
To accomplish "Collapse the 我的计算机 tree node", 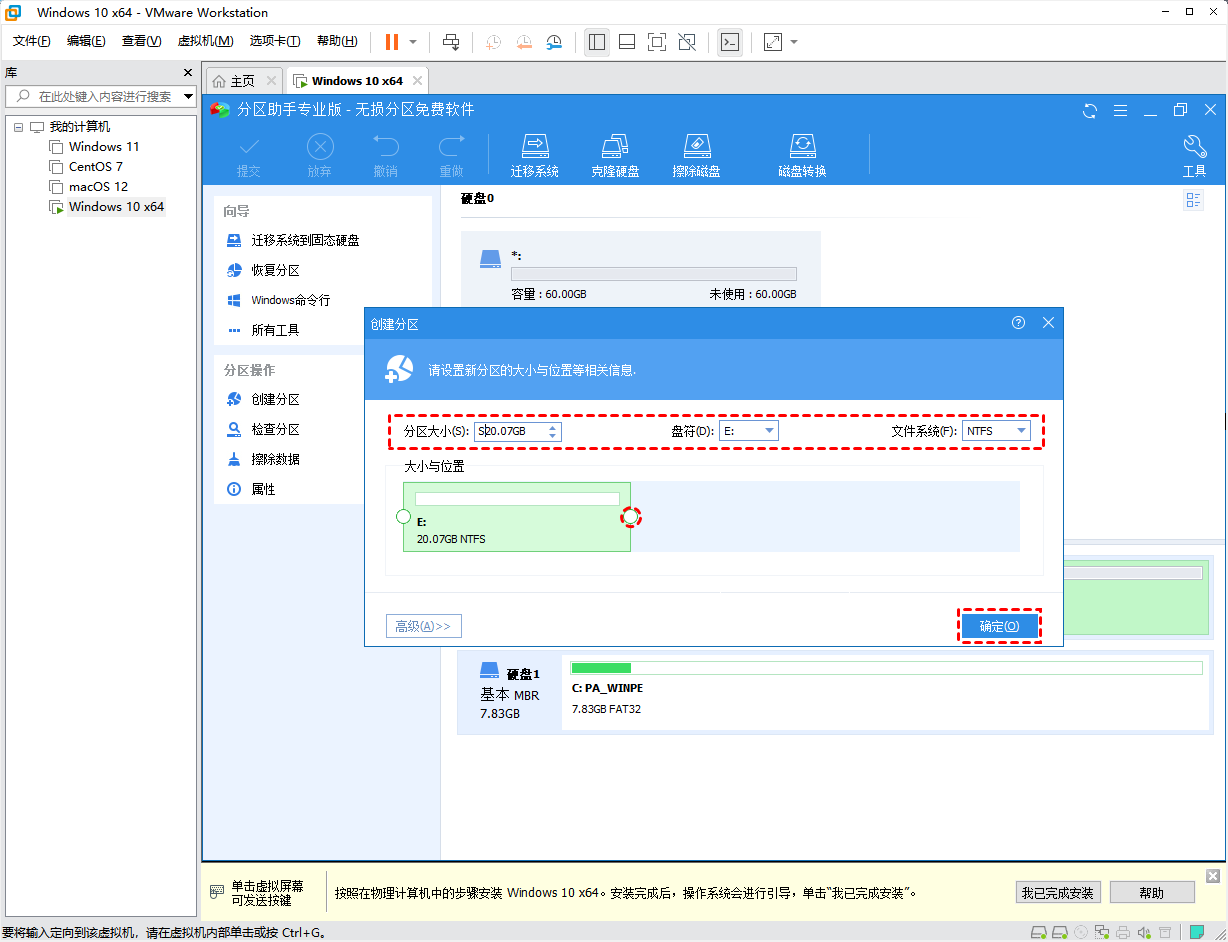I will coord(18,127).
